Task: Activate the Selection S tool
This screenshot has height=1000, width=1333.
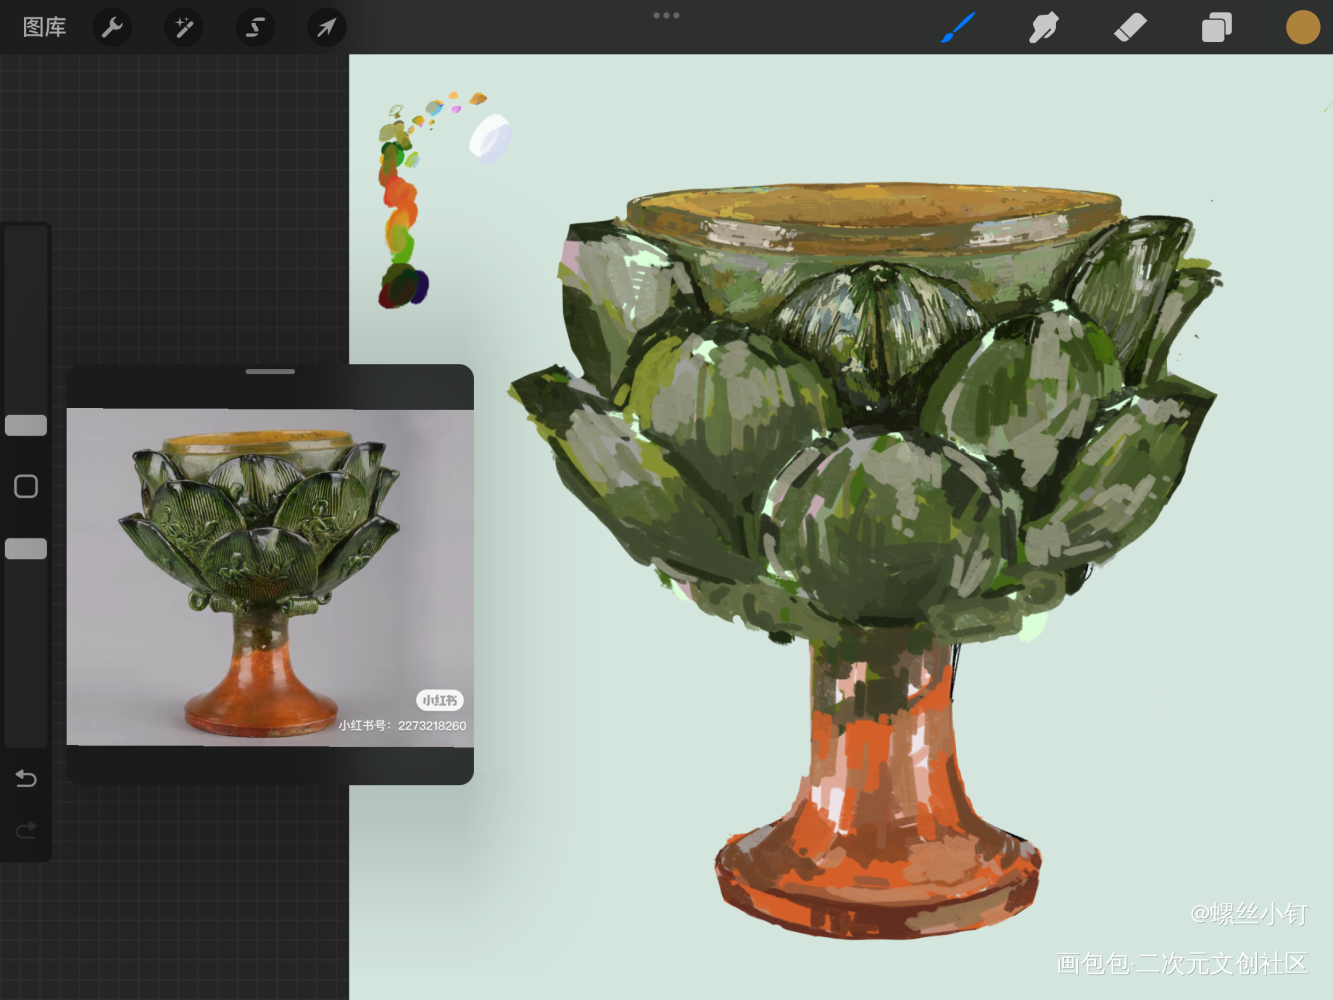Action: tap(255, 27)
